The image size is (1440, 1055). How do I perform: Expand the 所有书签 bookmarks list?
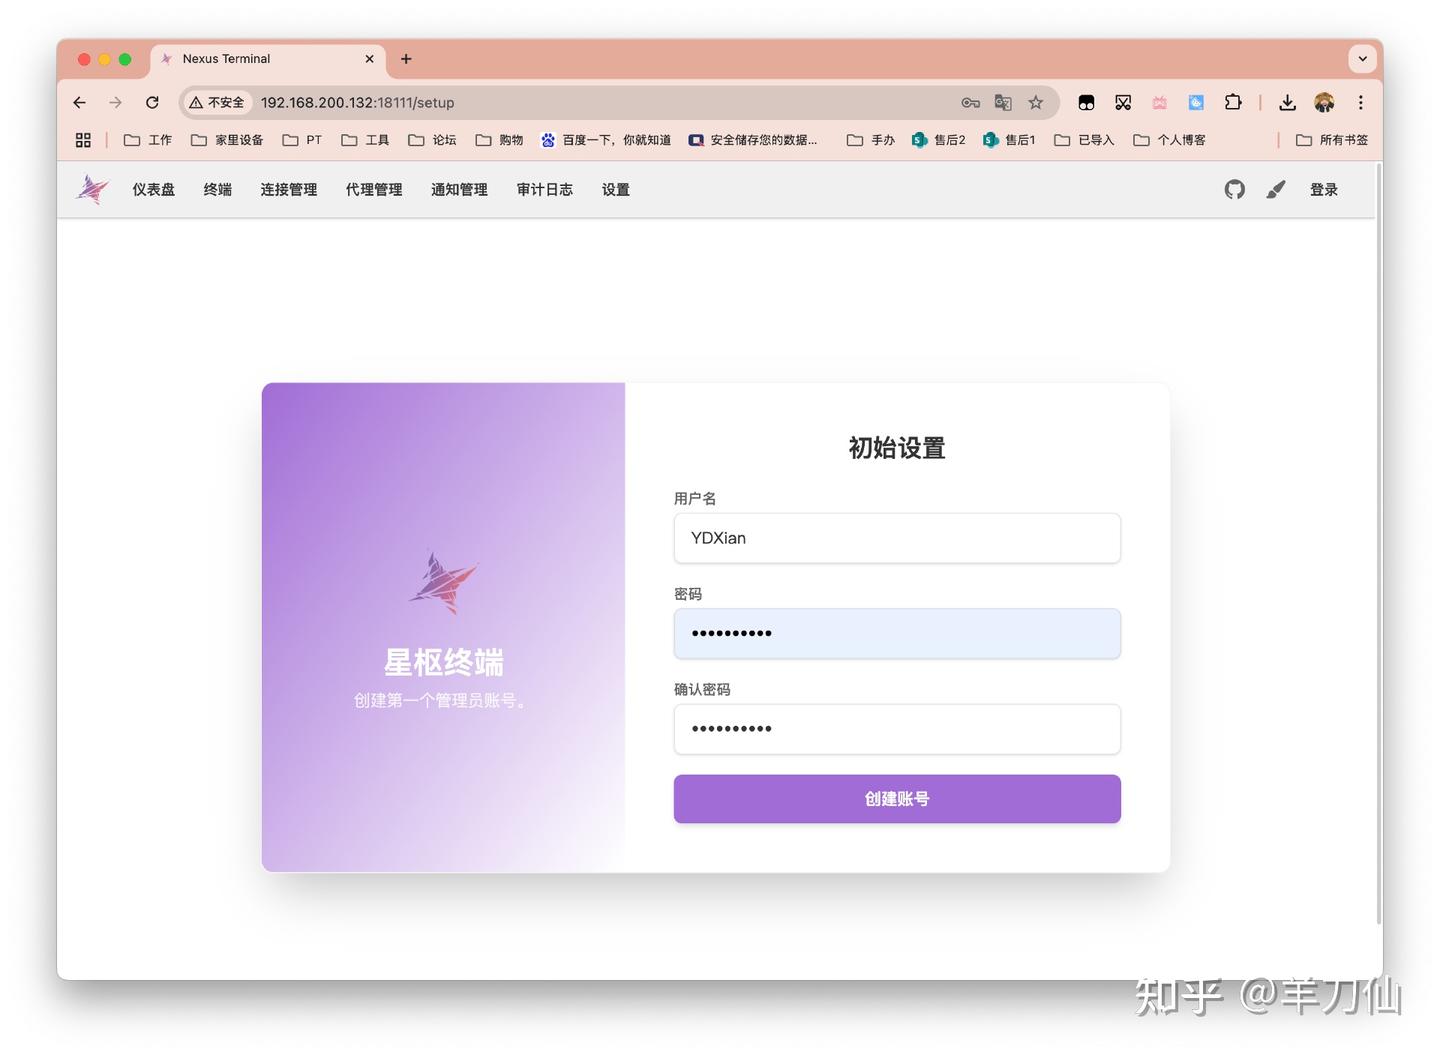click(1341, 140)
